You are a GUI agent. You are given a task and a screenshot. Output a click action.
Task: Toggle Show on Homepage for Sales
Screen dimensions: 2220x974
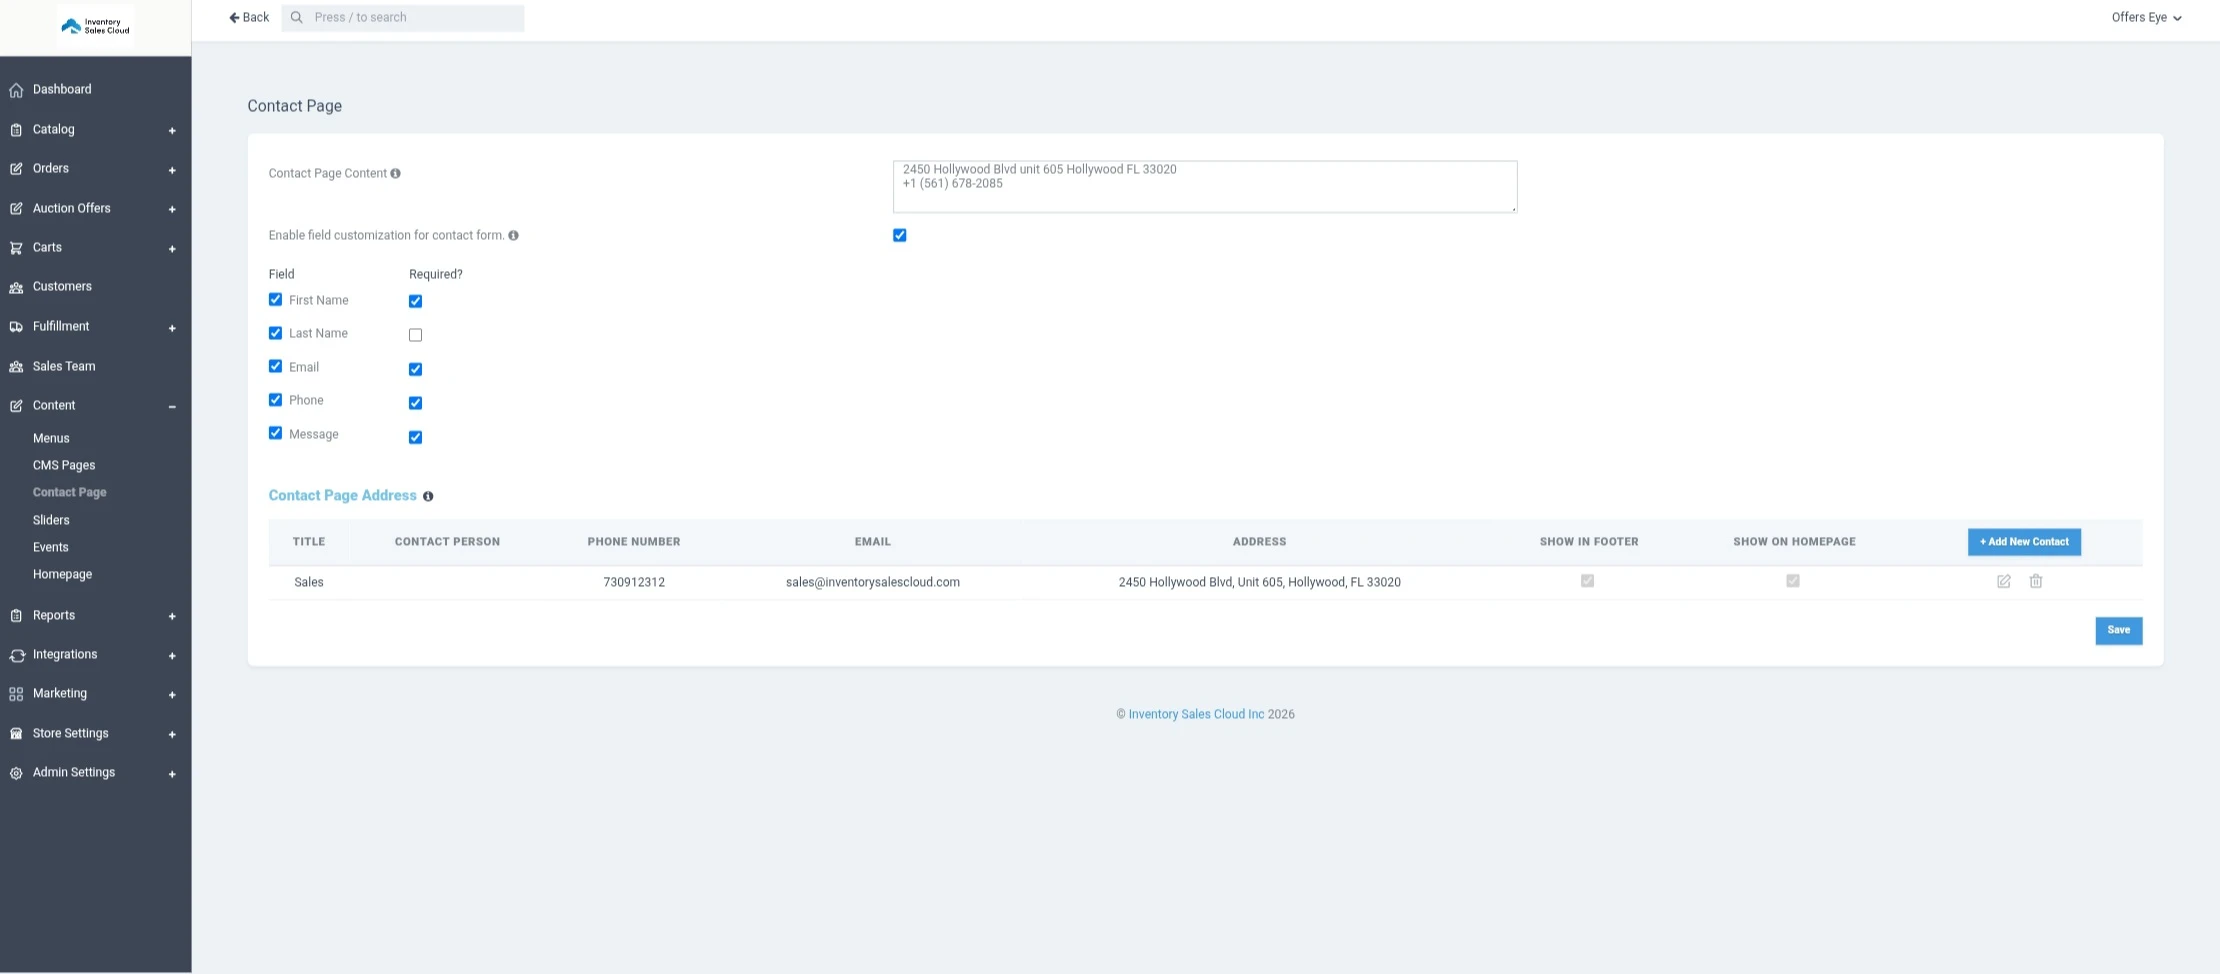[1793, 581]
